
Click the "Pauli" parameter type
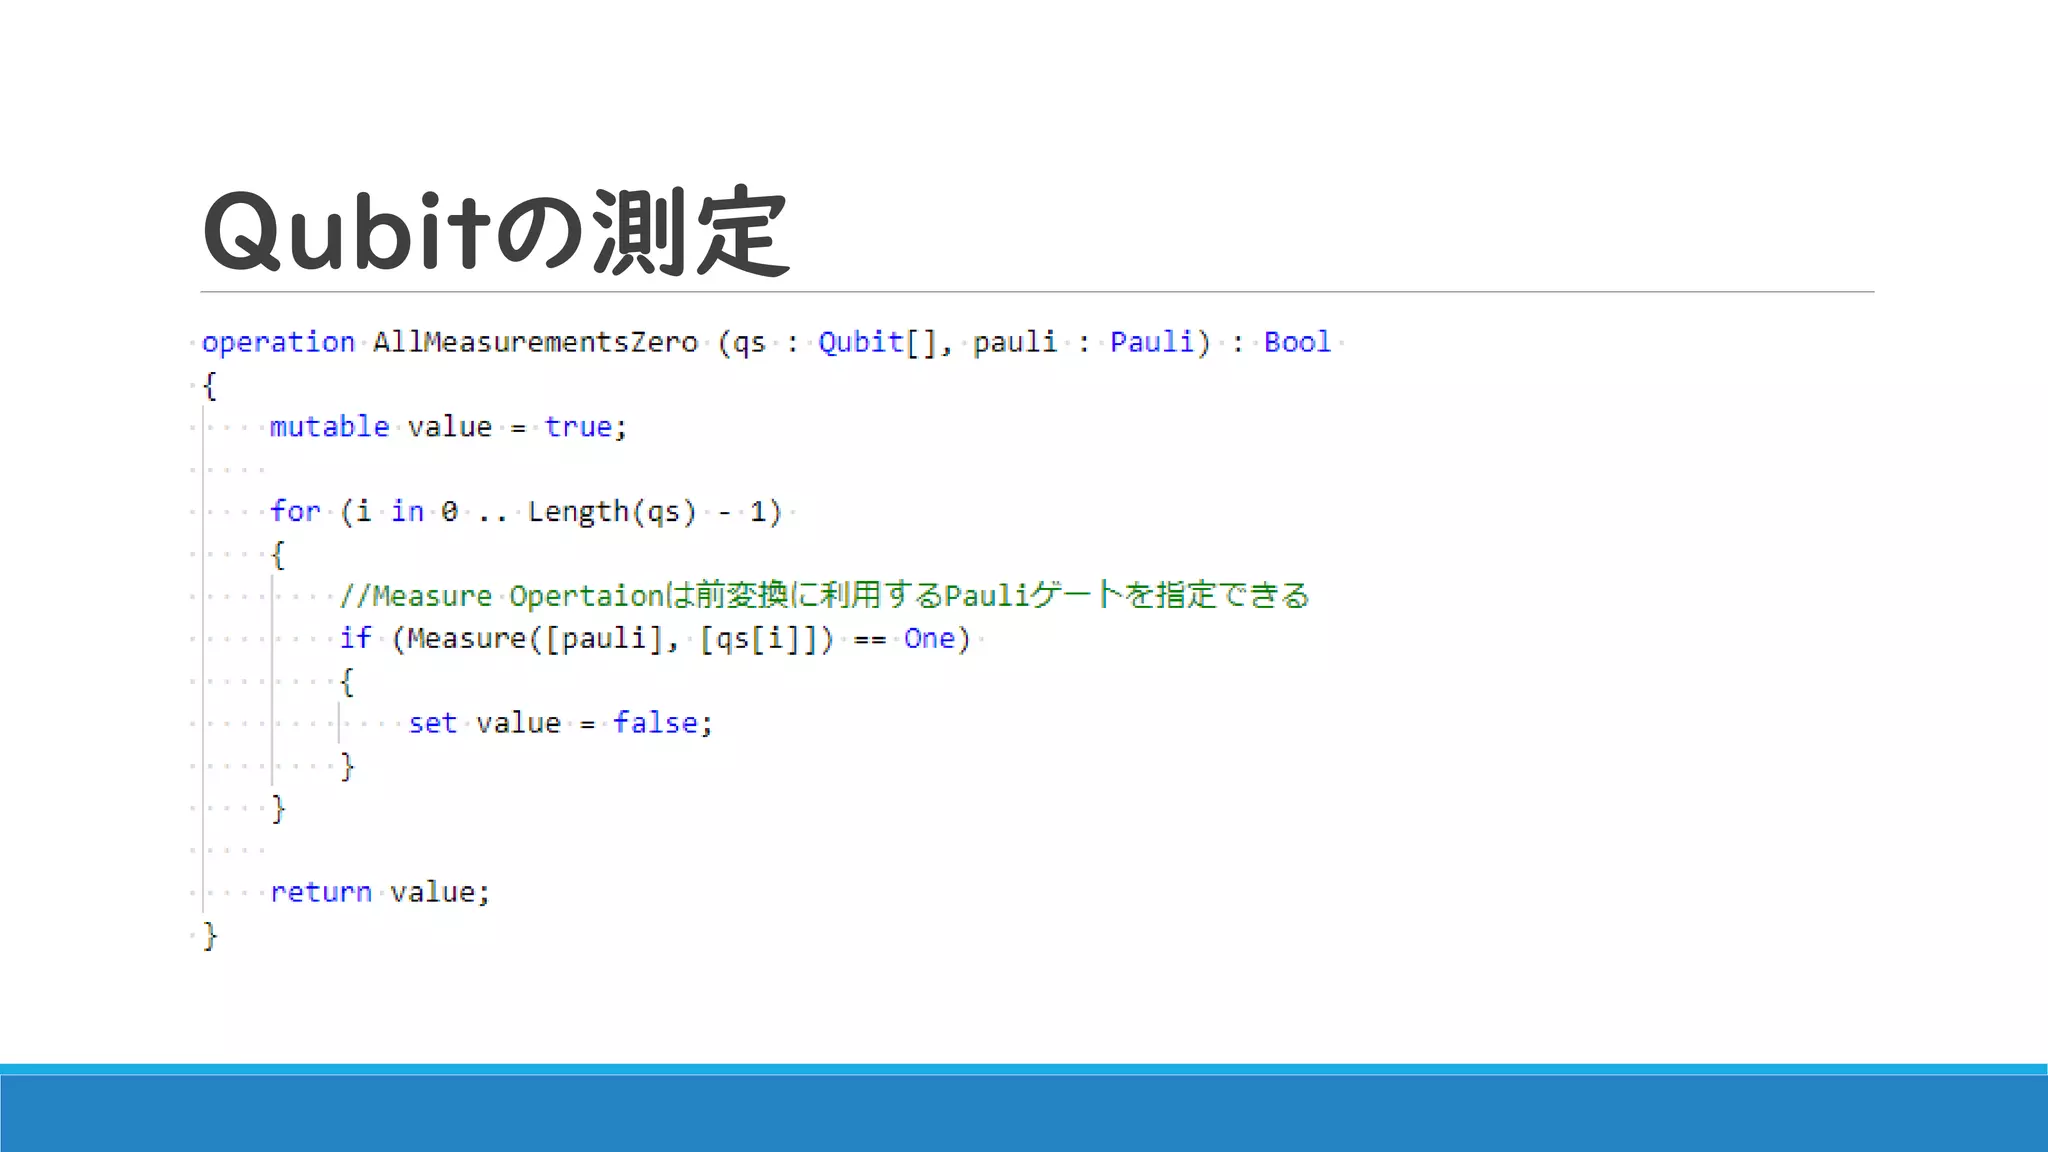tap(1151, 342)
